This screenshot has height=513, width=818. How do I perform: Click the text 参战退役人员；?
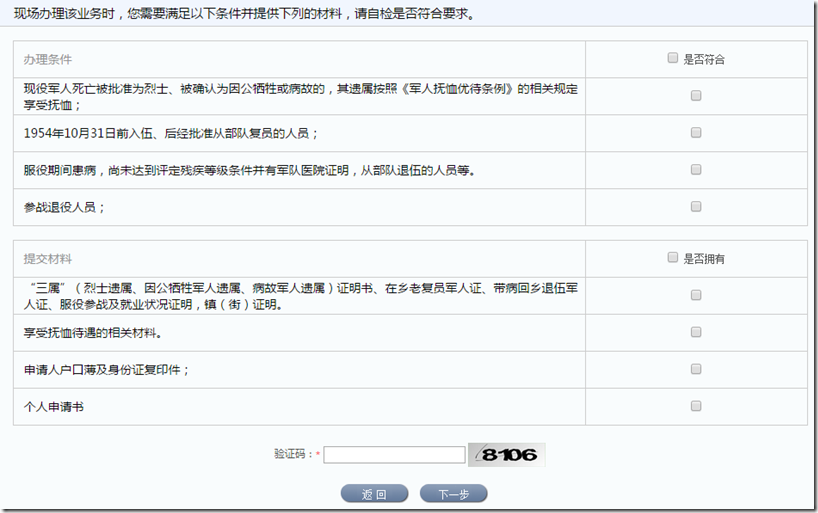(x=64, y=208)
